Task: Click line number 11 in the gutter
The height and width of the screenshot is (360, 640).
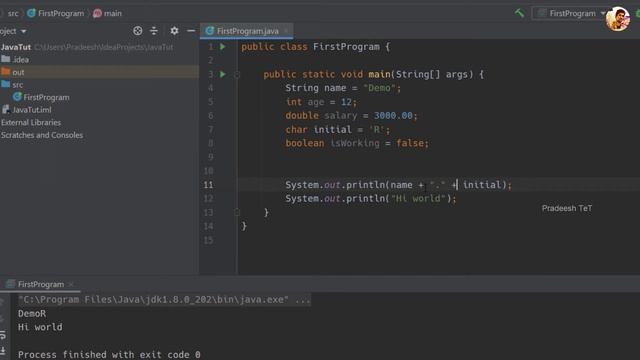Action: click(x=208, y=185)
